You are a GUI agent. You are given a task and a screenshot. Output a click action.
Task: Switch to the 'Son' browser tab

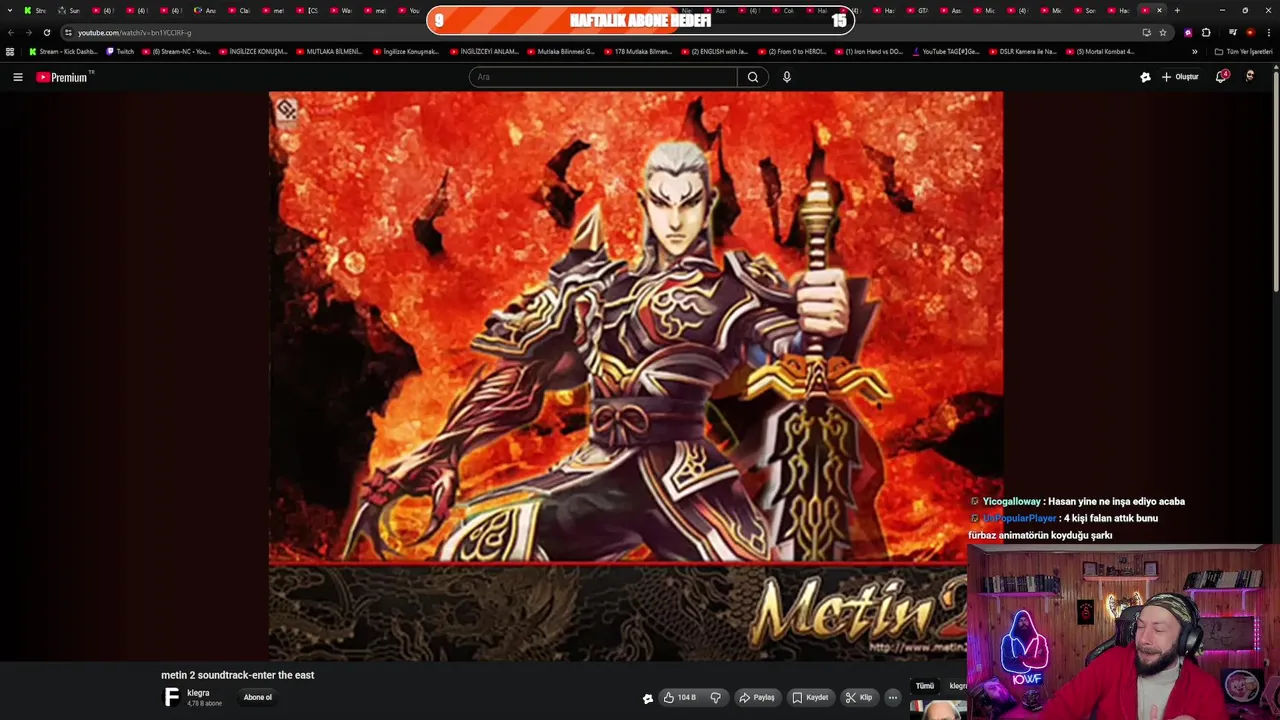point(1085,10)
